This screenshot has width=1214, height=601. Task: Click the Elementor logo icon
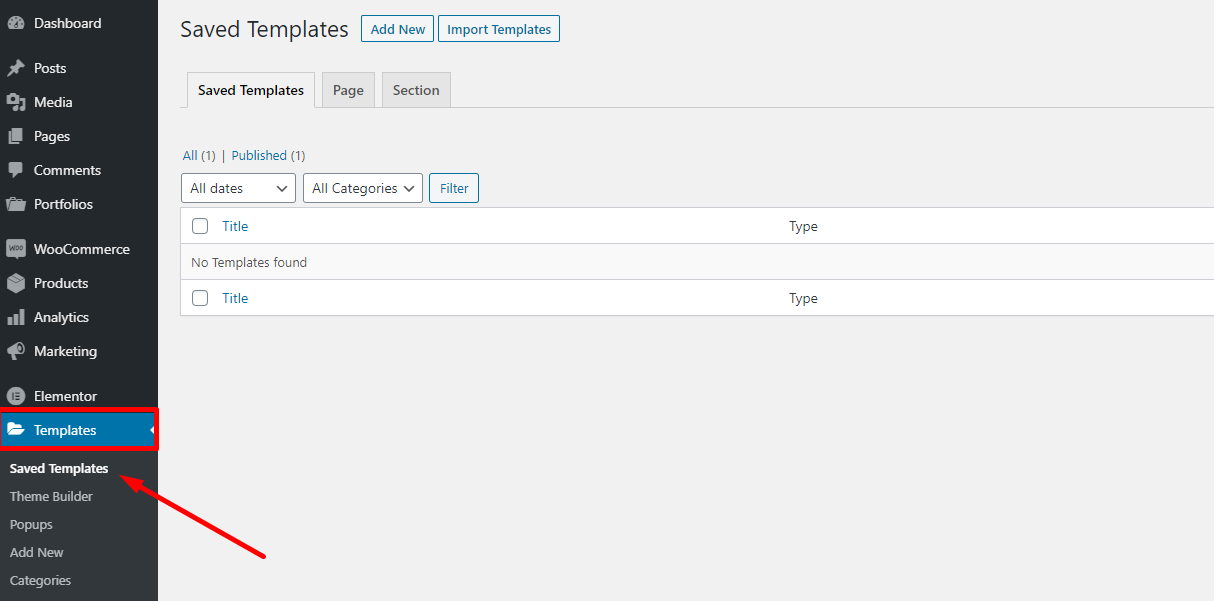(16, 396)
